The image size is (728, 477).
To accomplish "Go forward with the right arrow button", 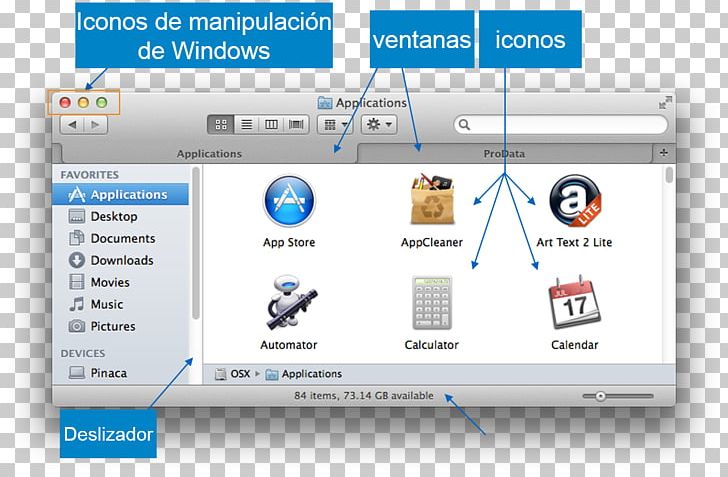I will point(96,125).
